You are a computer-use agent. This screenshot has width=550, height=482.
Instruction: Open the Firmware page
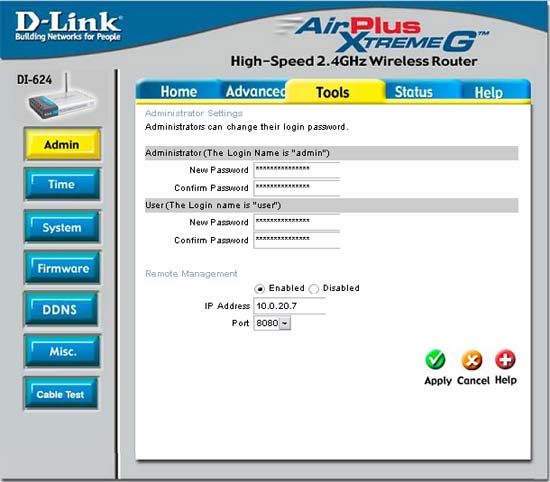click(62, 268)
